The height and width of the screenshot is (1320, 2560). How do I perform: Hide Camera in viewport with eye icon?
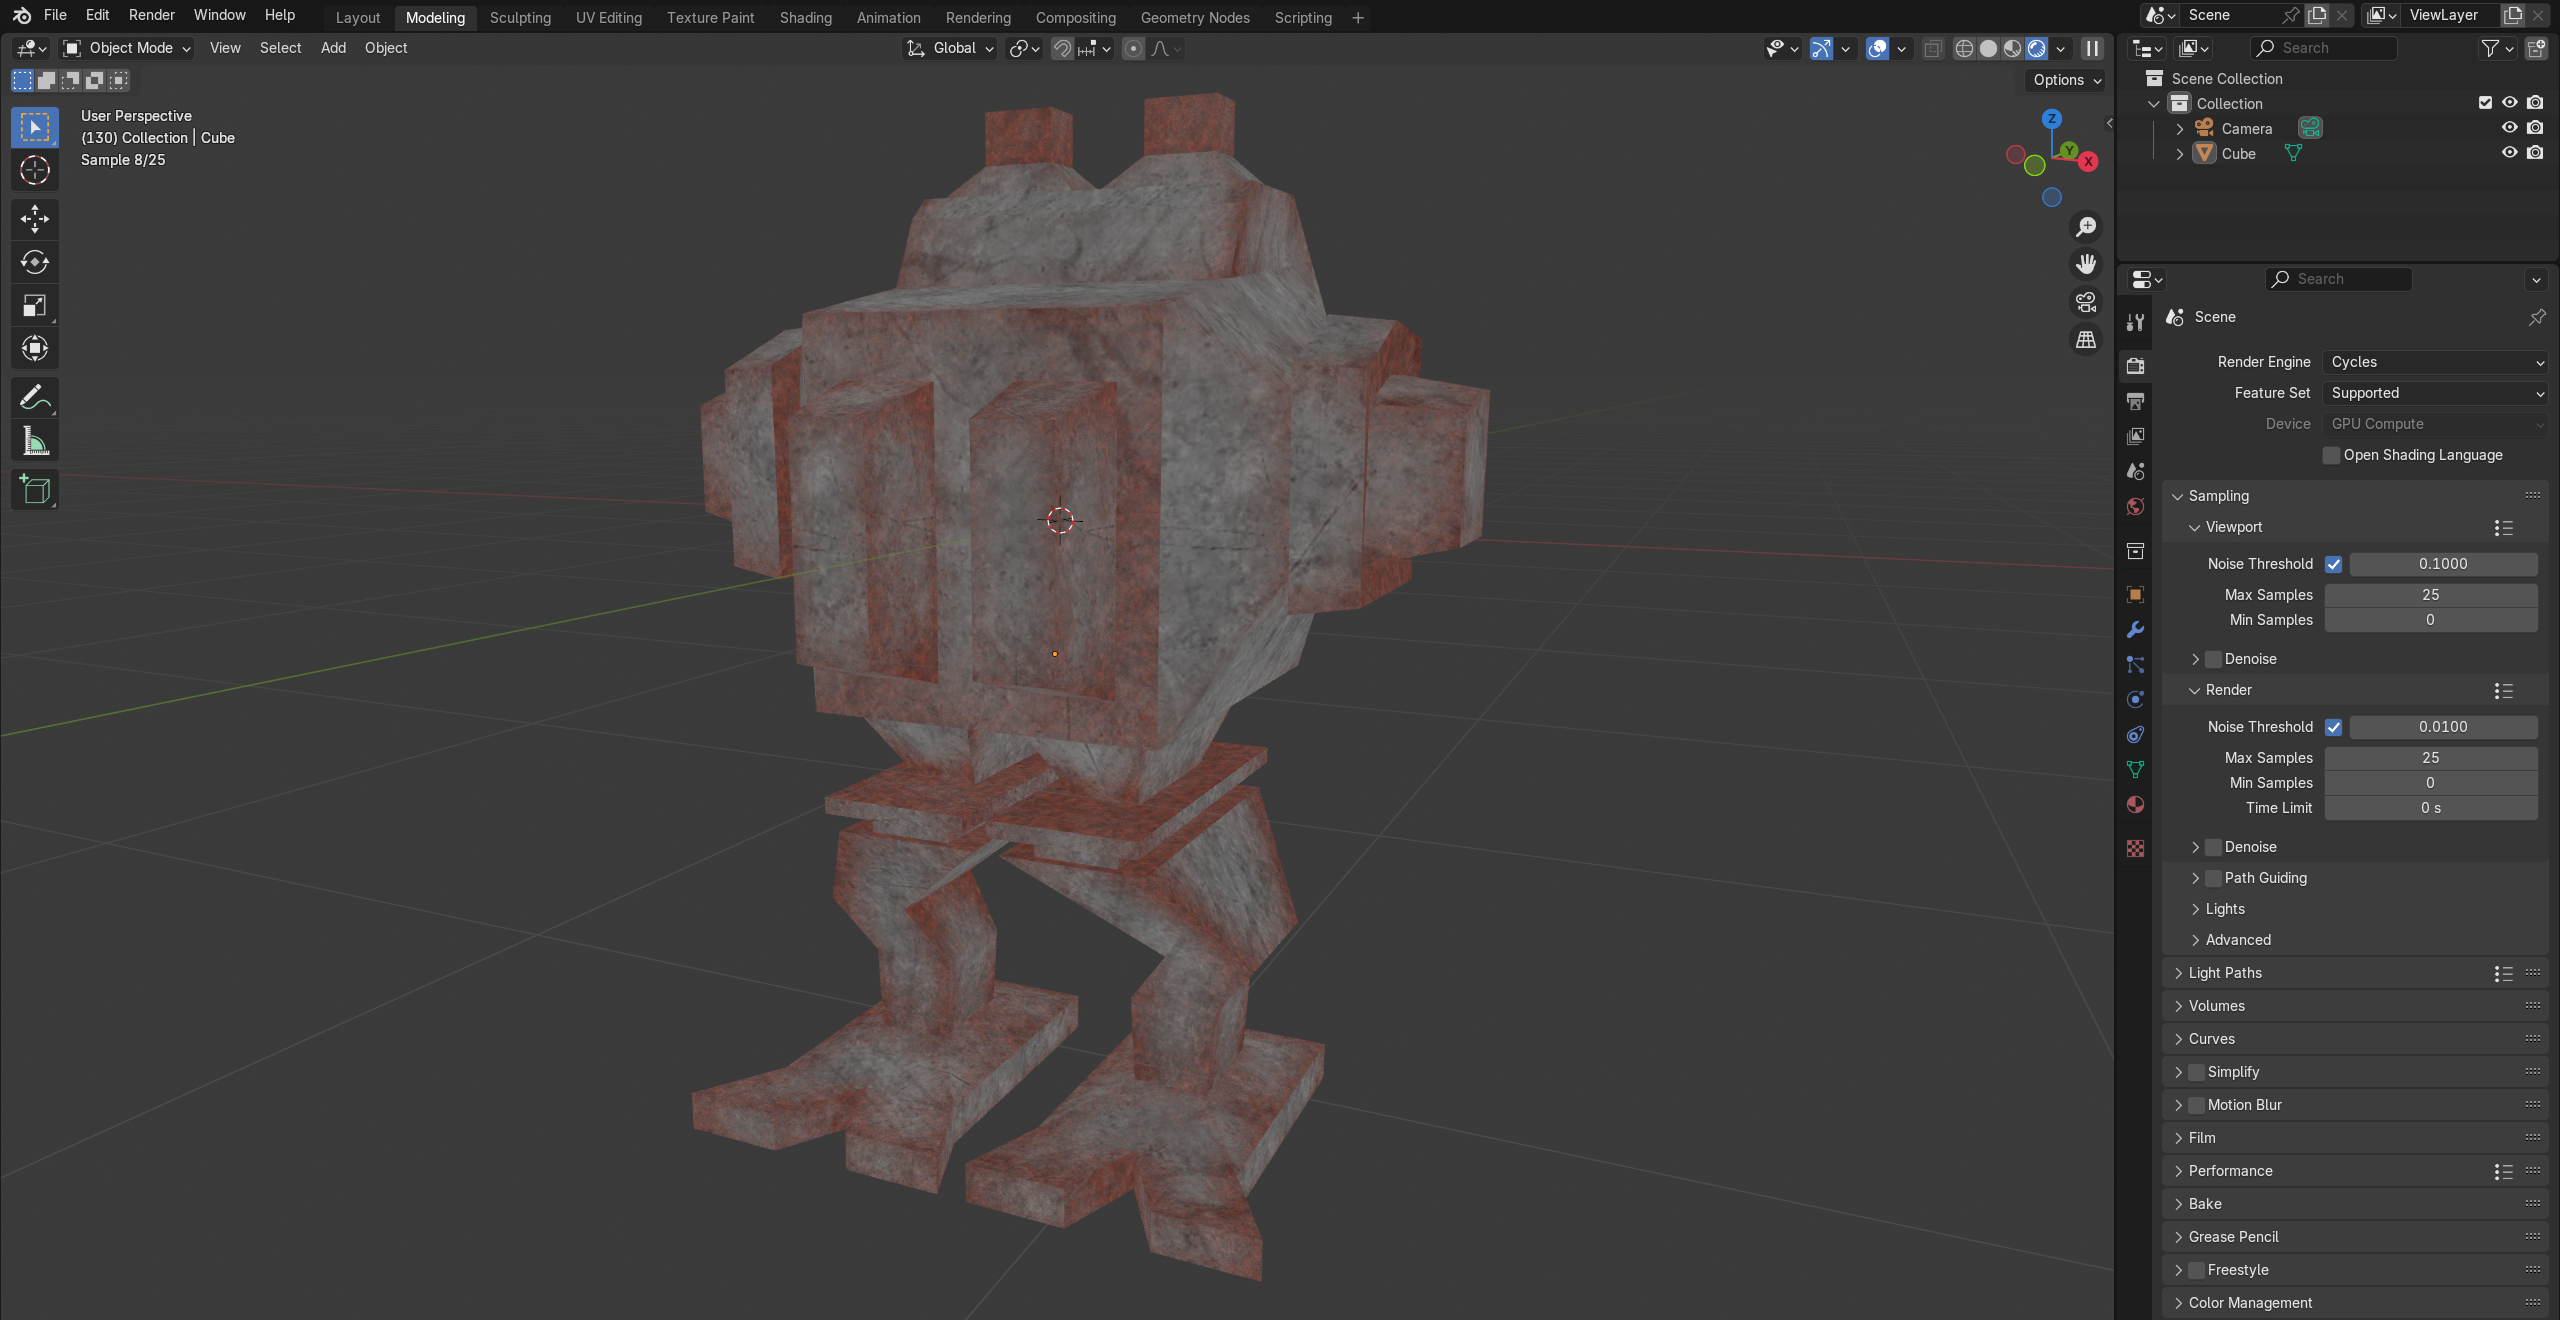pyautogui.click(x=2509, y=128)
